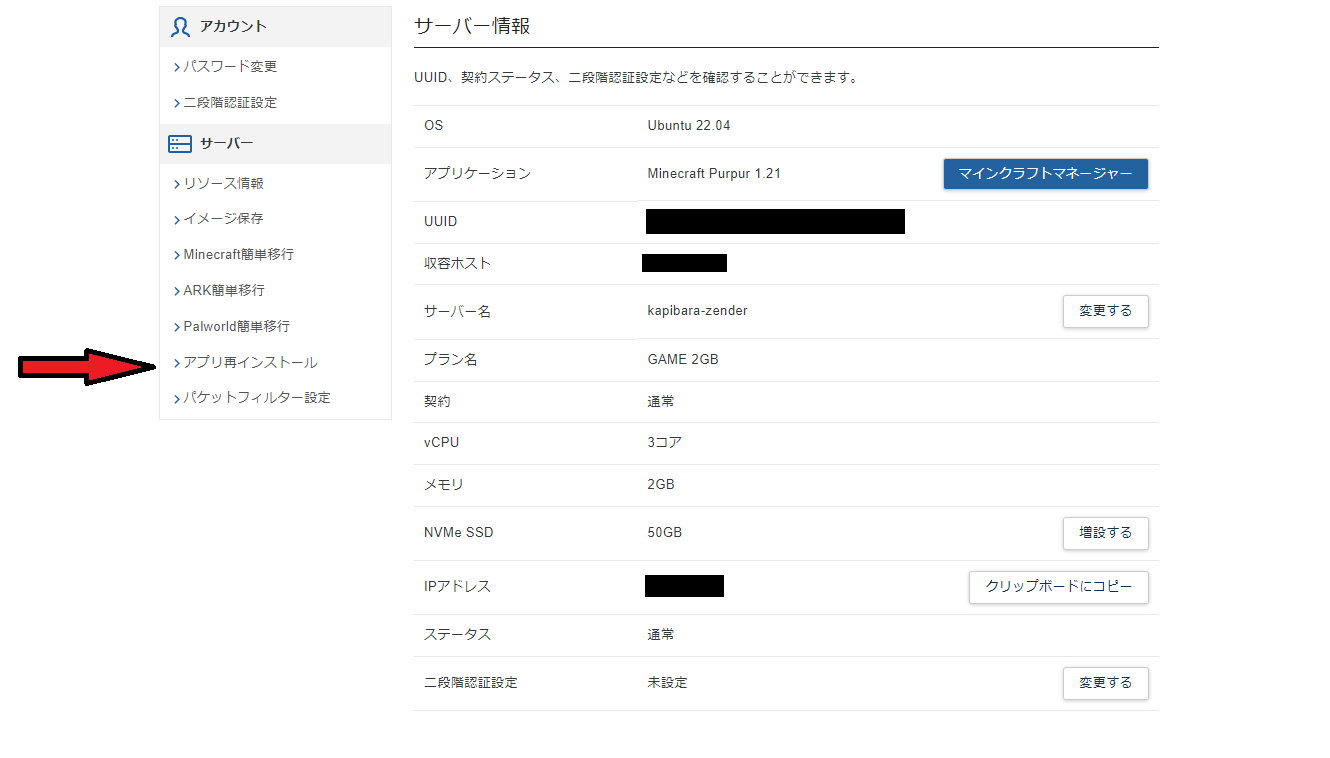This screenshot has width=1330, height=758.
Task: Launch マインクラフトマネージャー button
Action: (1045, 174)
